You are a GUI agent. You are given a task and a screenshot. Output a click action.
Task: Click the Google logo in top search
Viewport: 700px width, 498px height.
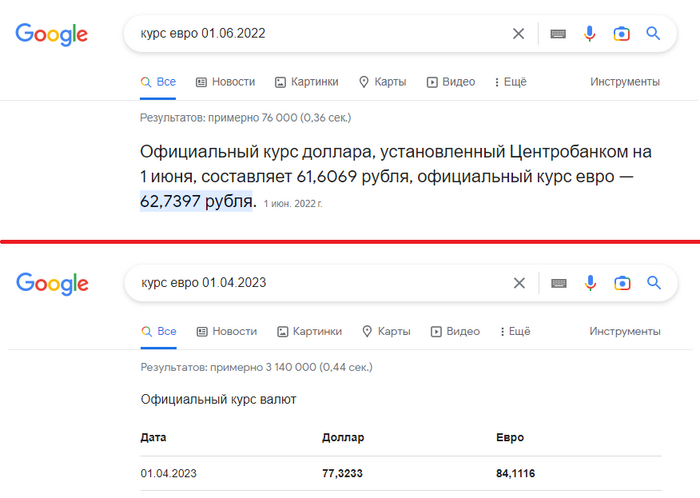(52, 34)
